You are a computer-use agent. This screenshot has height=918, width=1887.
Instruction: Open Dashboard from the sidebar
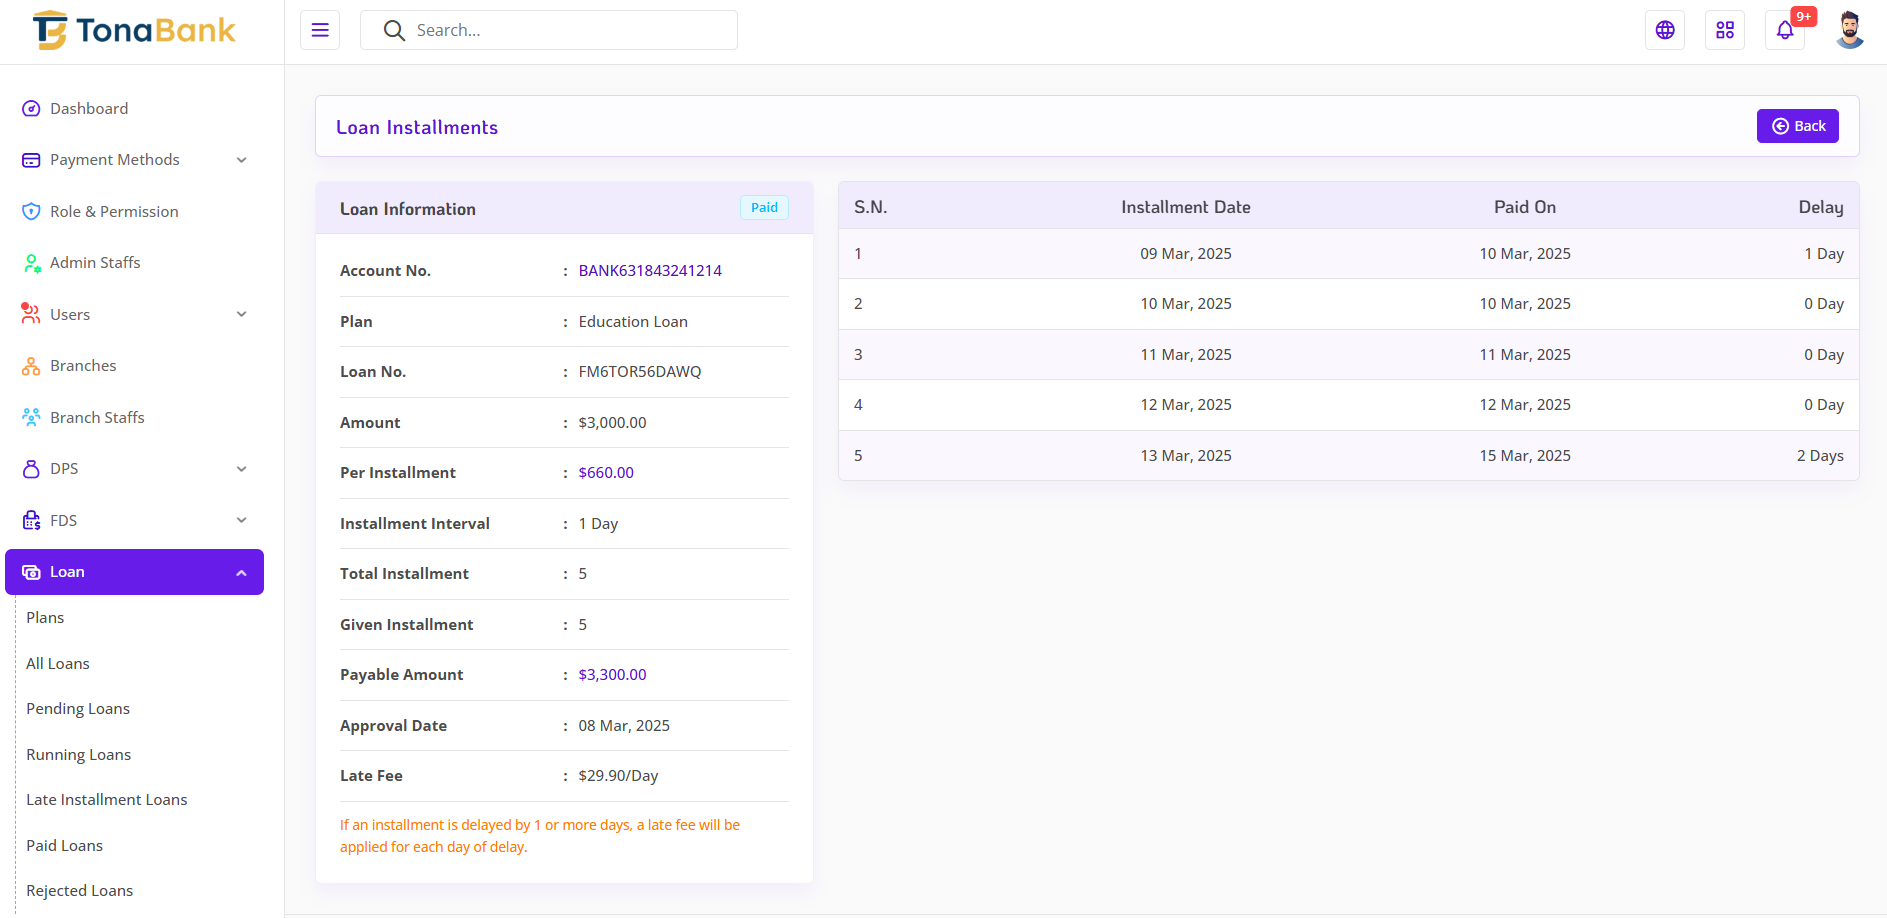point(89,108)
